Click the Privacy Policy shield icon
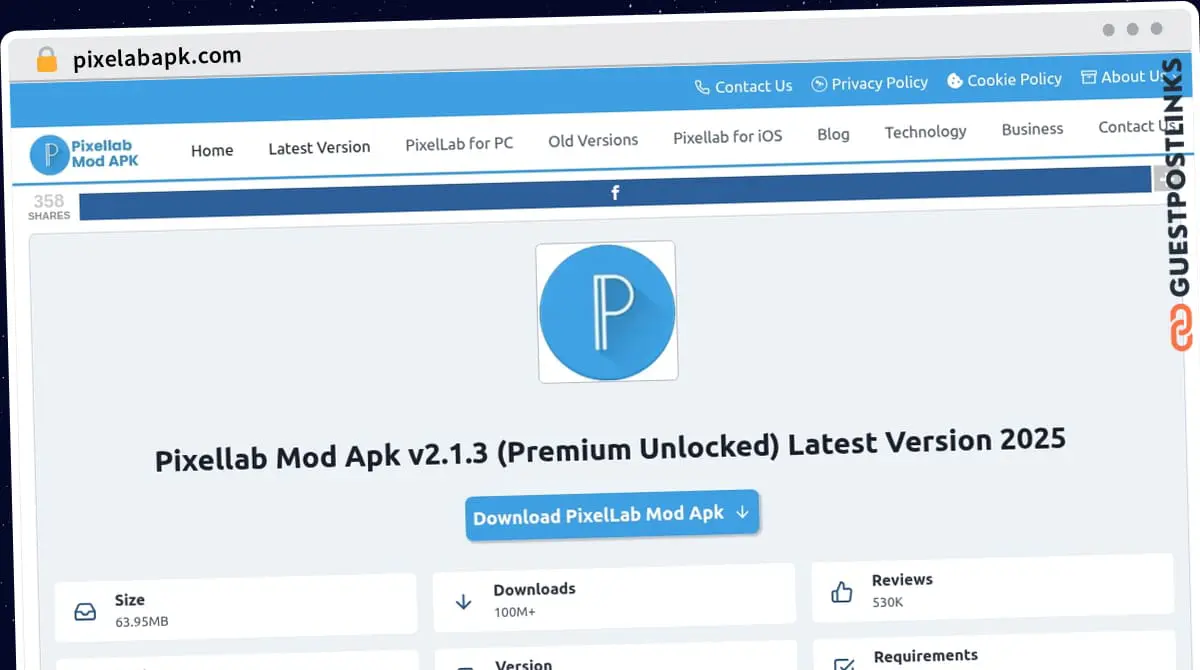Image resolution: width=1200 pixels, height=670 pixels. [819, 84]
